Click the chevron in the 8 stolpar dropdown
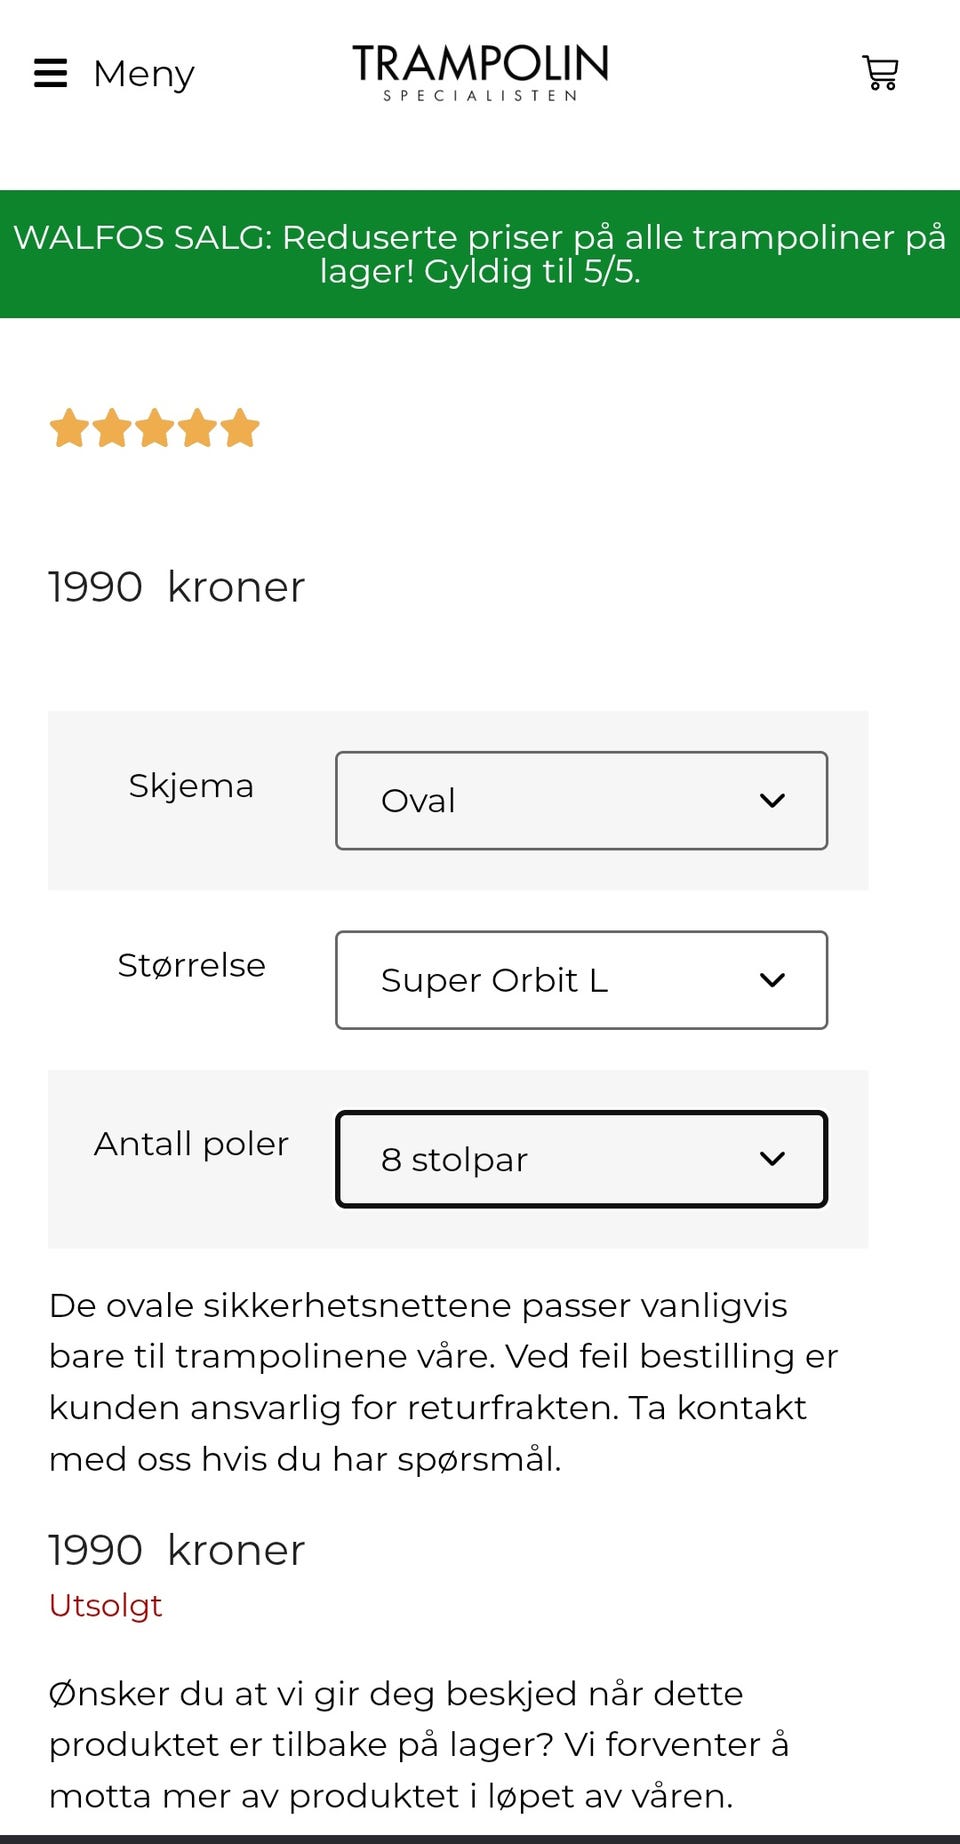This screenshot has height=1844, width=960. coord(772,1159)
